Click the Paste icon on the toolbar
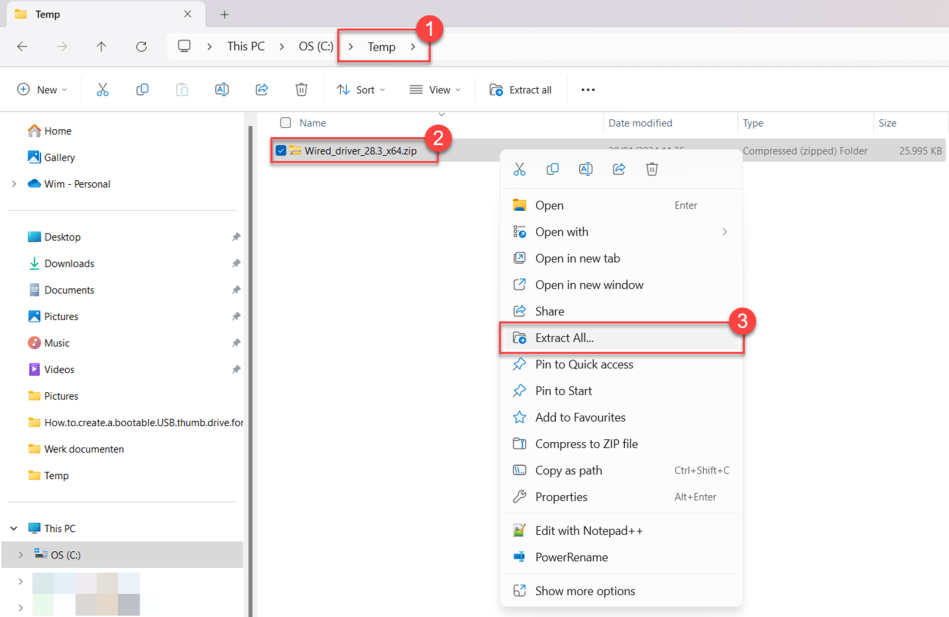Viewport: 949px width, 617px height. [x=182, y=89]
